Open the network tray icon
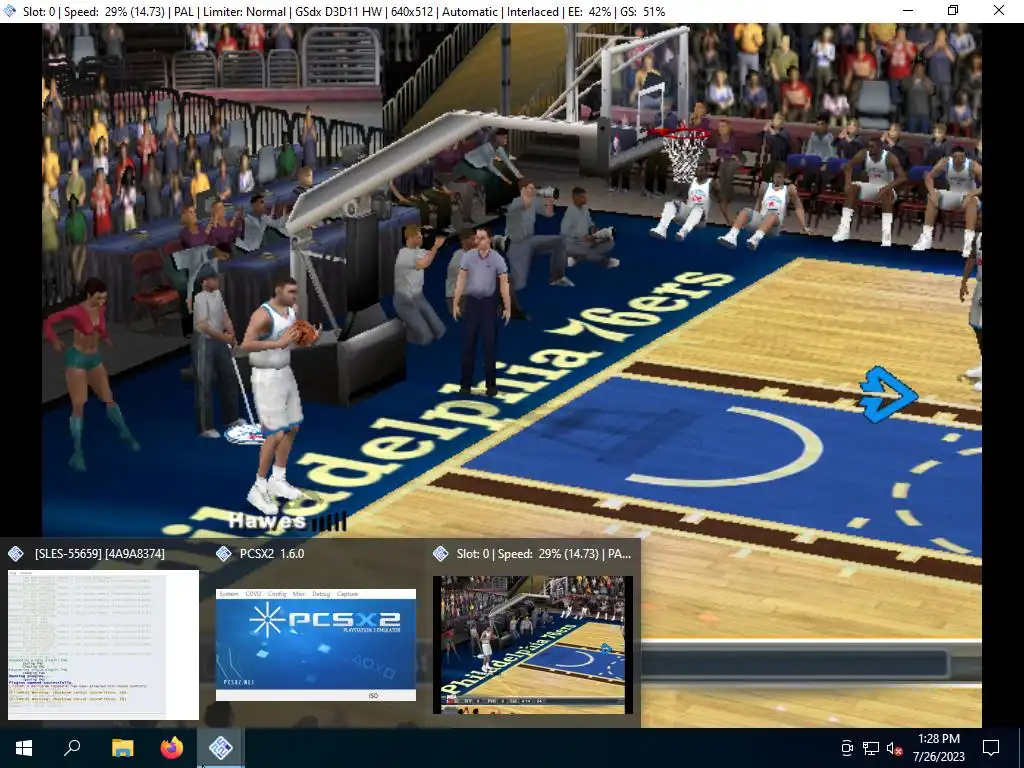This screenshot has width=1024, height=768. 871,748
